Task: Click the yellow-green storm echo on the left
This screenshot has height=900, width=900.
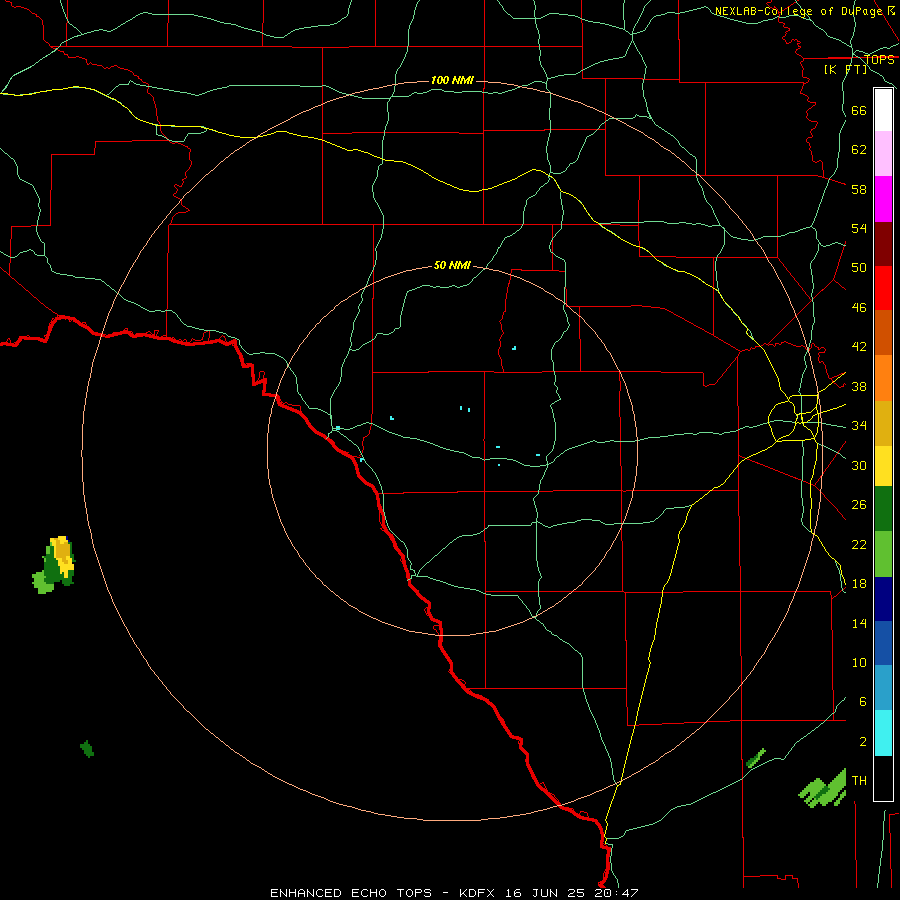Action: click(x=54, y=565)
